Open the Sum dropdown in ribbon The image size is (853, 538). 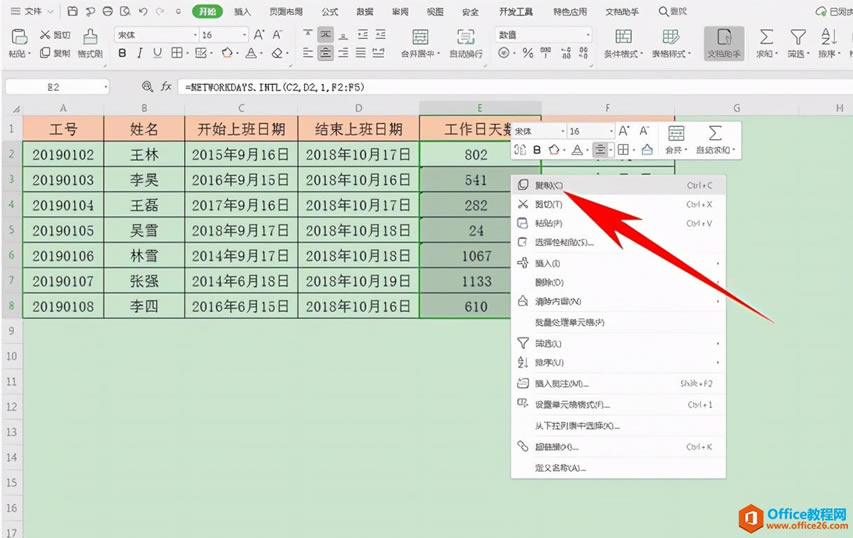pos(767,43)
